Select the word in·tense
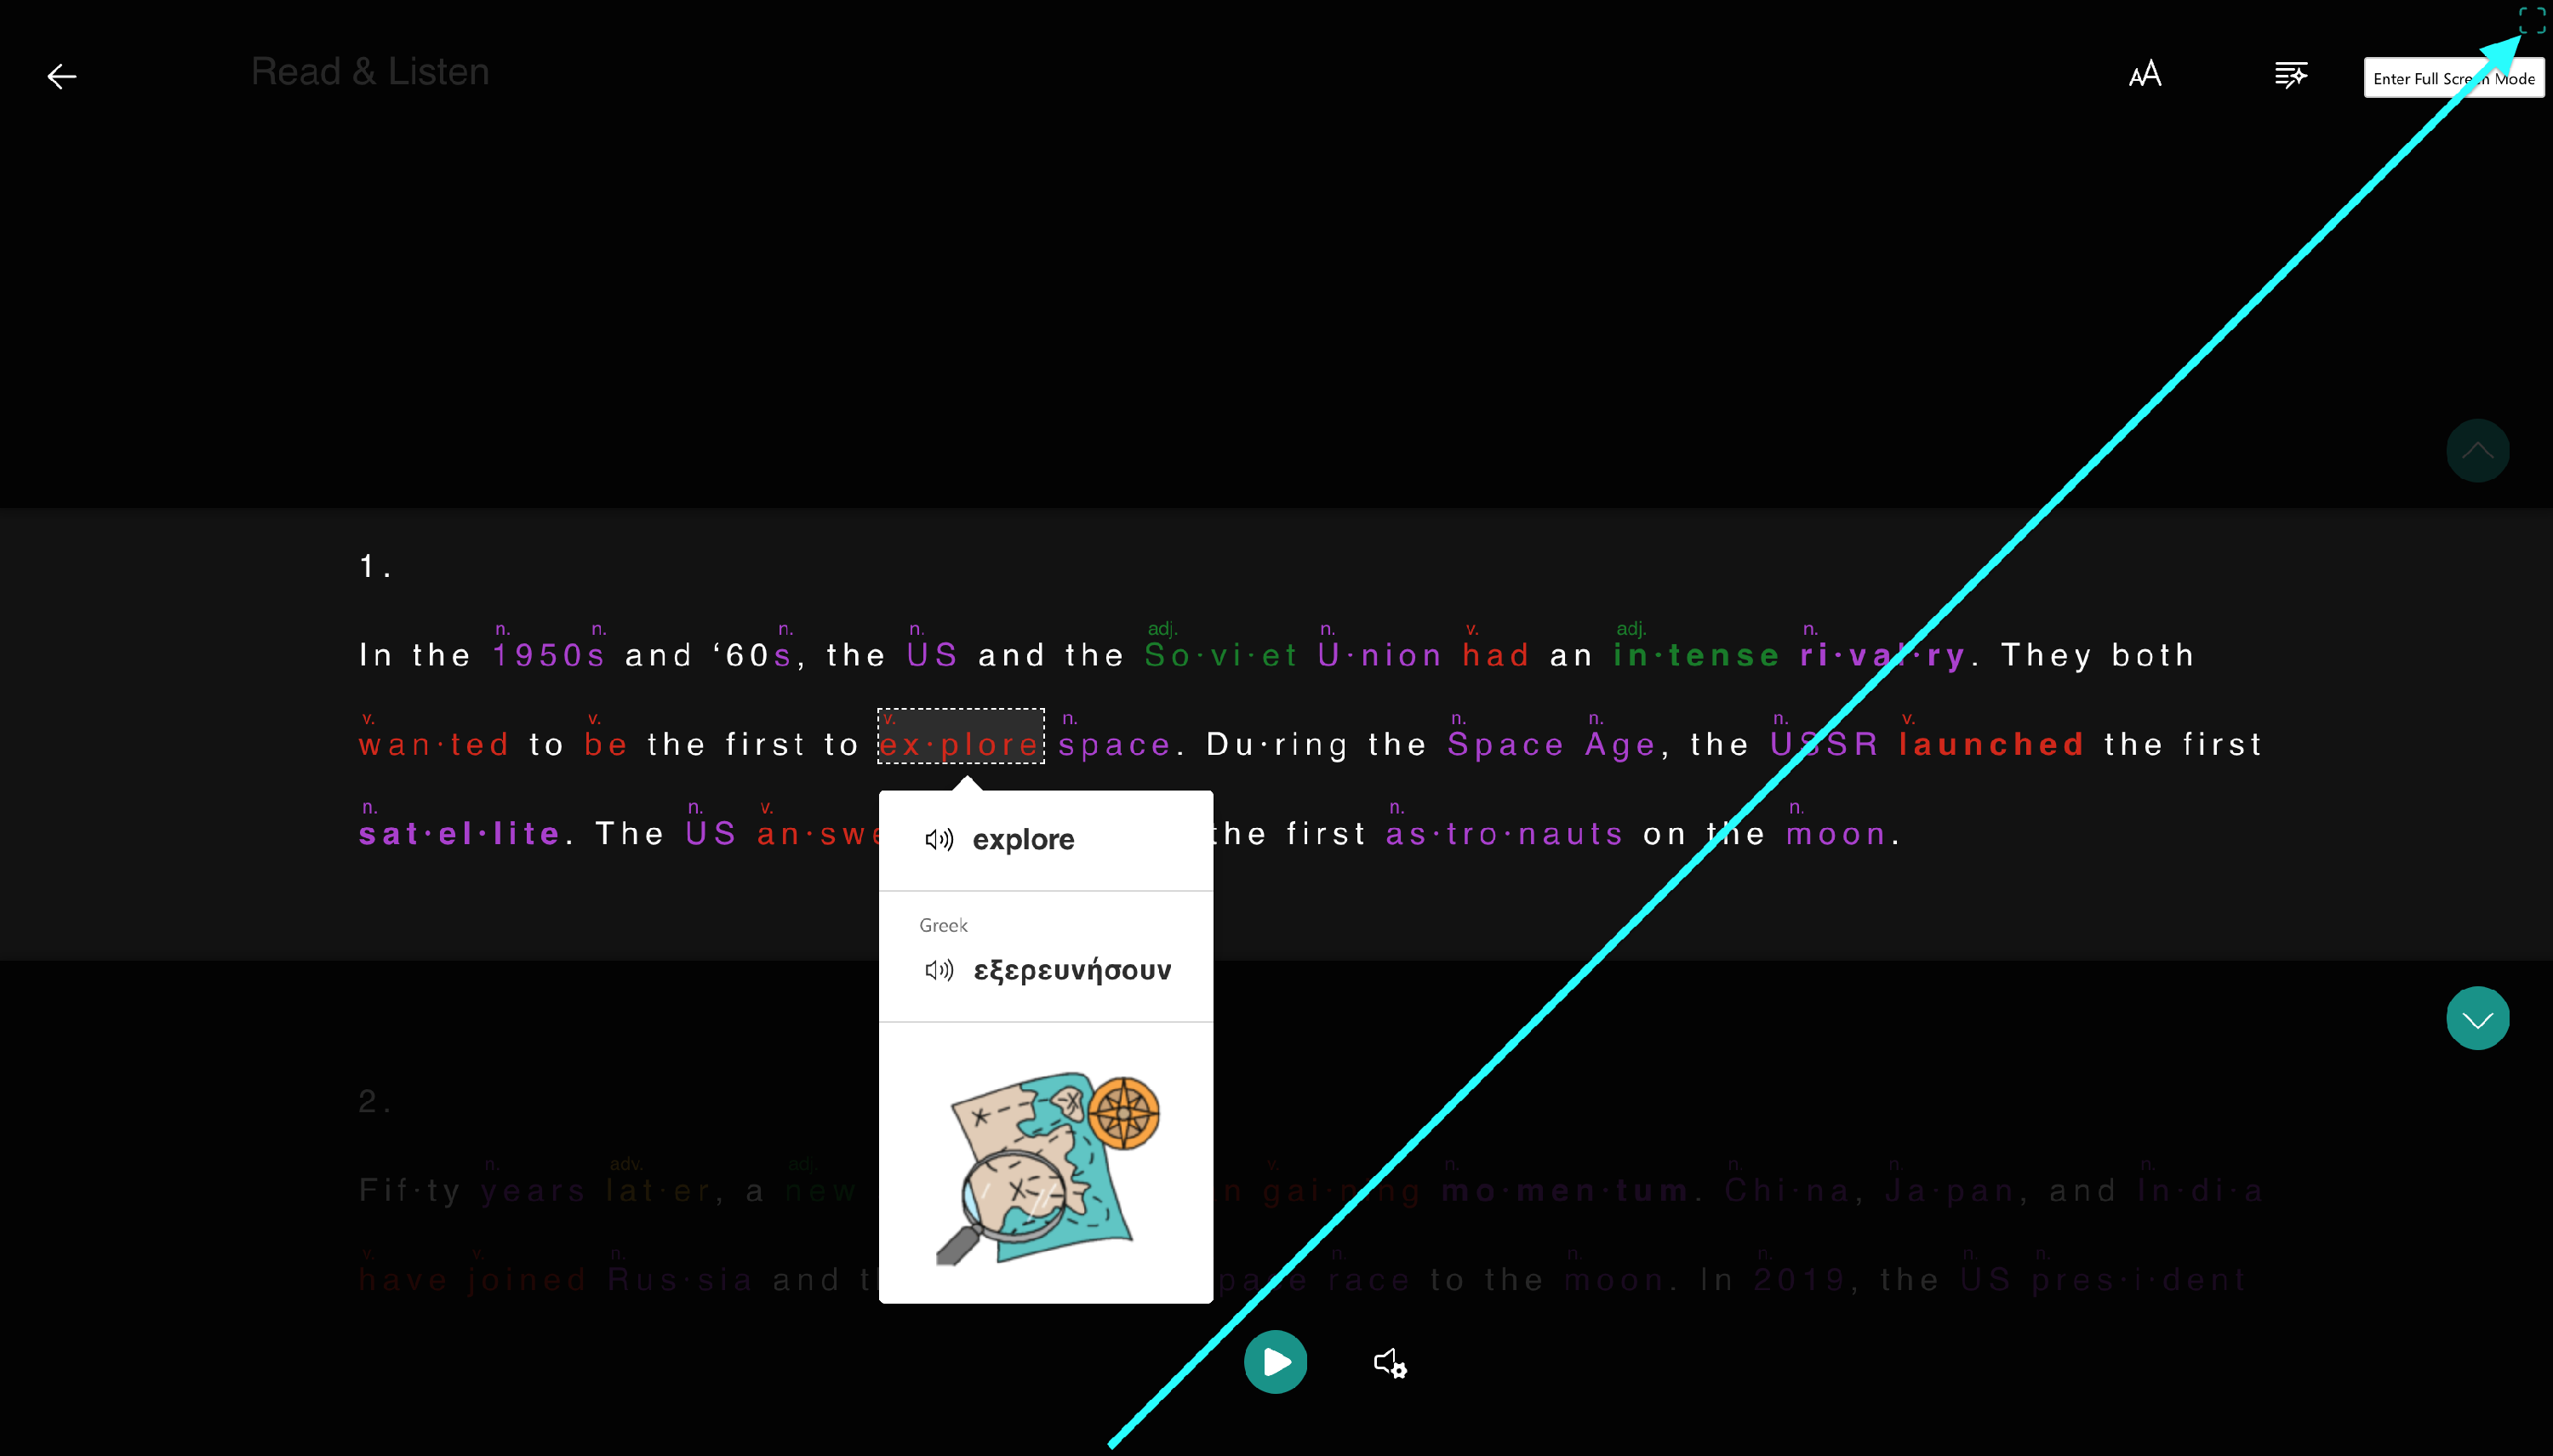The width and height of the screenshot is (2553, 1456). pyautogui.click(x=1696, y=655)
